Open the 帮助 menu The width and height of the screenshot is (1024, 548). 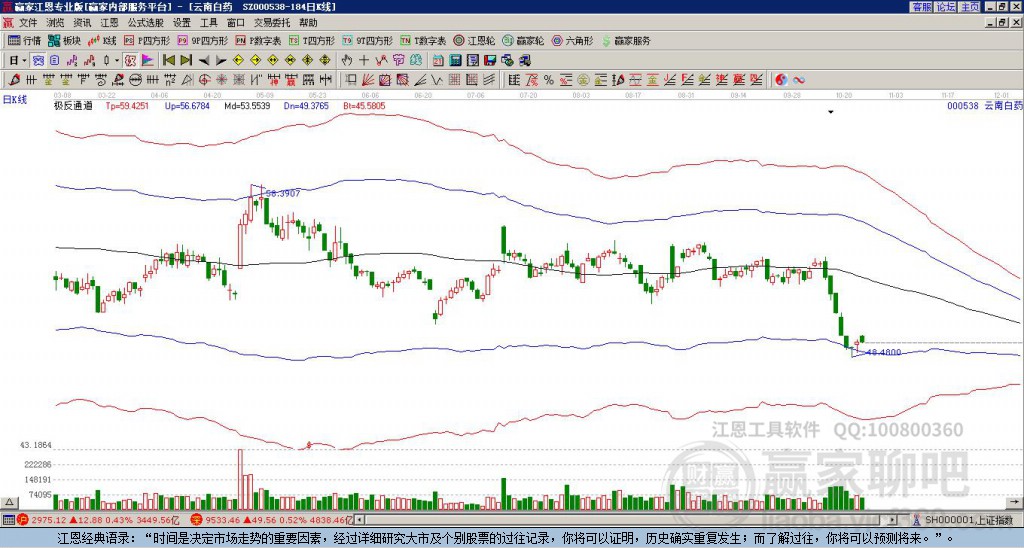pyautogui.click(x=308, y=23)
